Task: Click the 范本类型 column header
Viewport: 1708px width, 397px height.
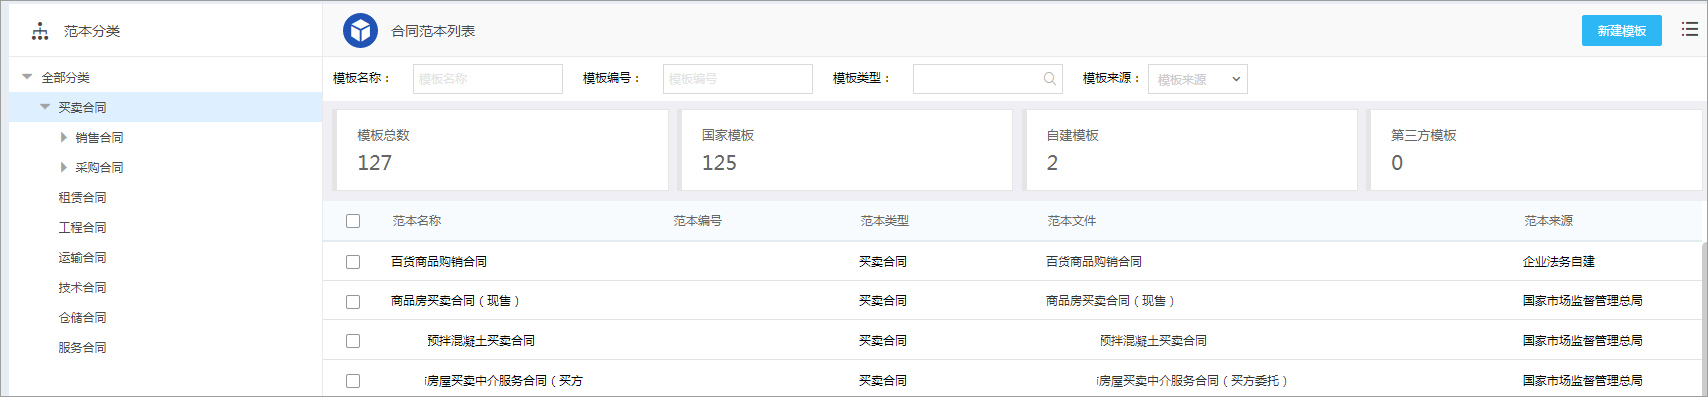Action: (x=885, y=221)
